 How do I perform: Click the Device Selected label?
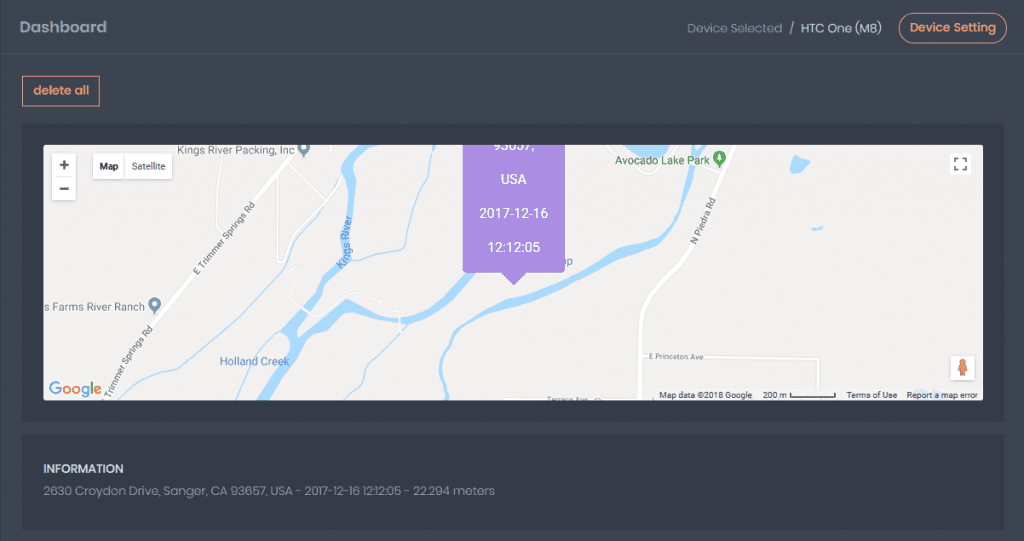[735, 28]
